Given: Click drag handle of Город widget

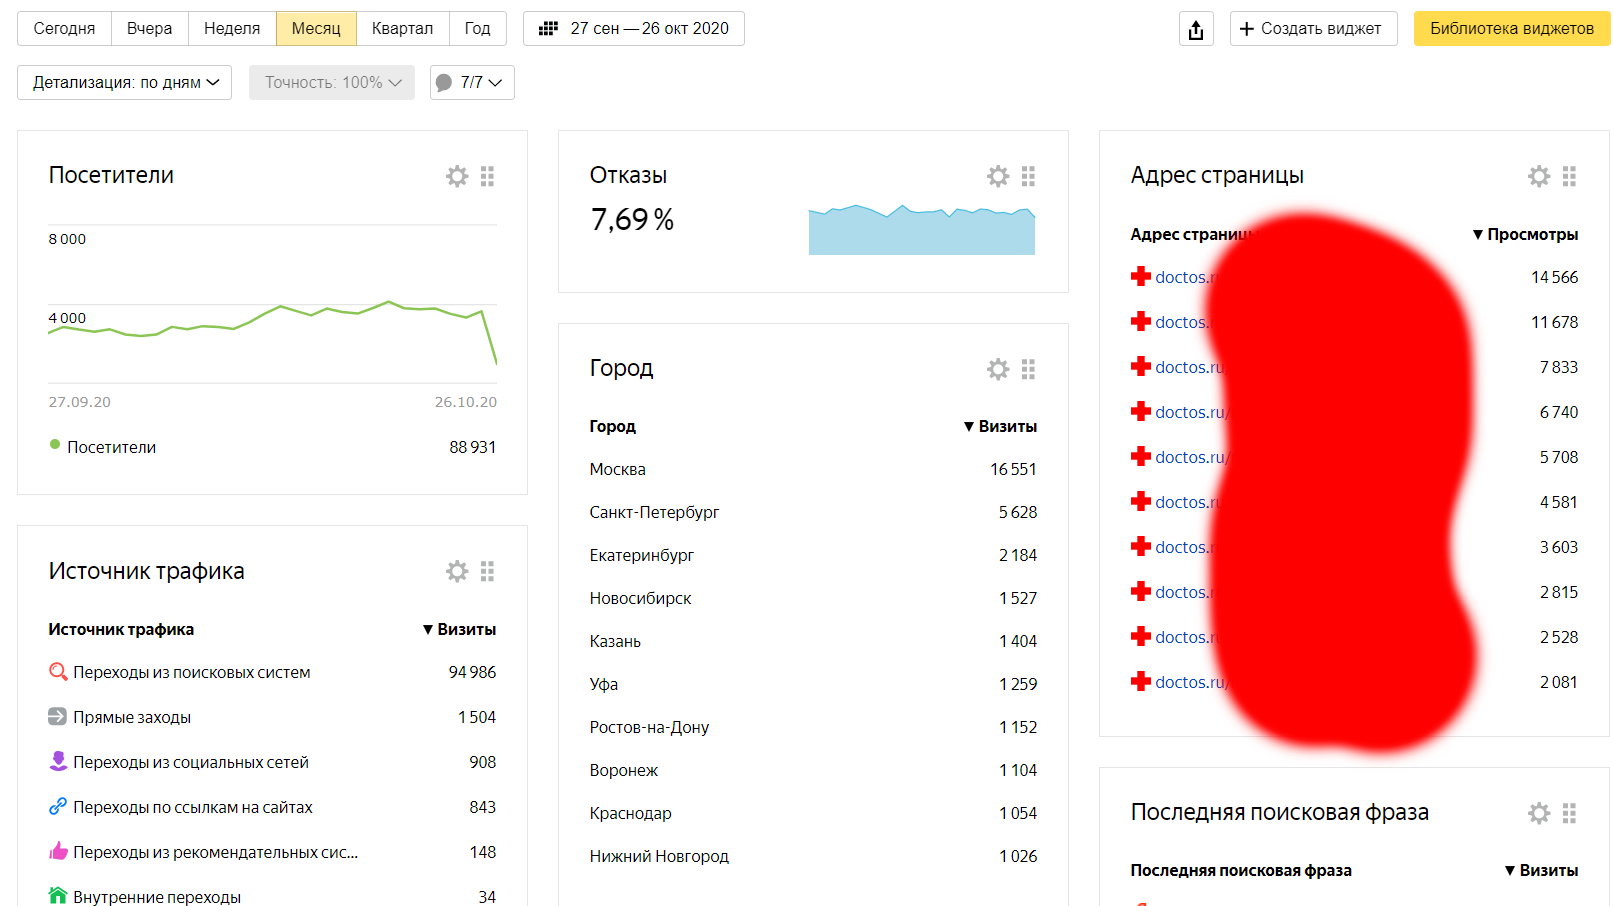Looking at the screenshot, I should pos(1028,369).
